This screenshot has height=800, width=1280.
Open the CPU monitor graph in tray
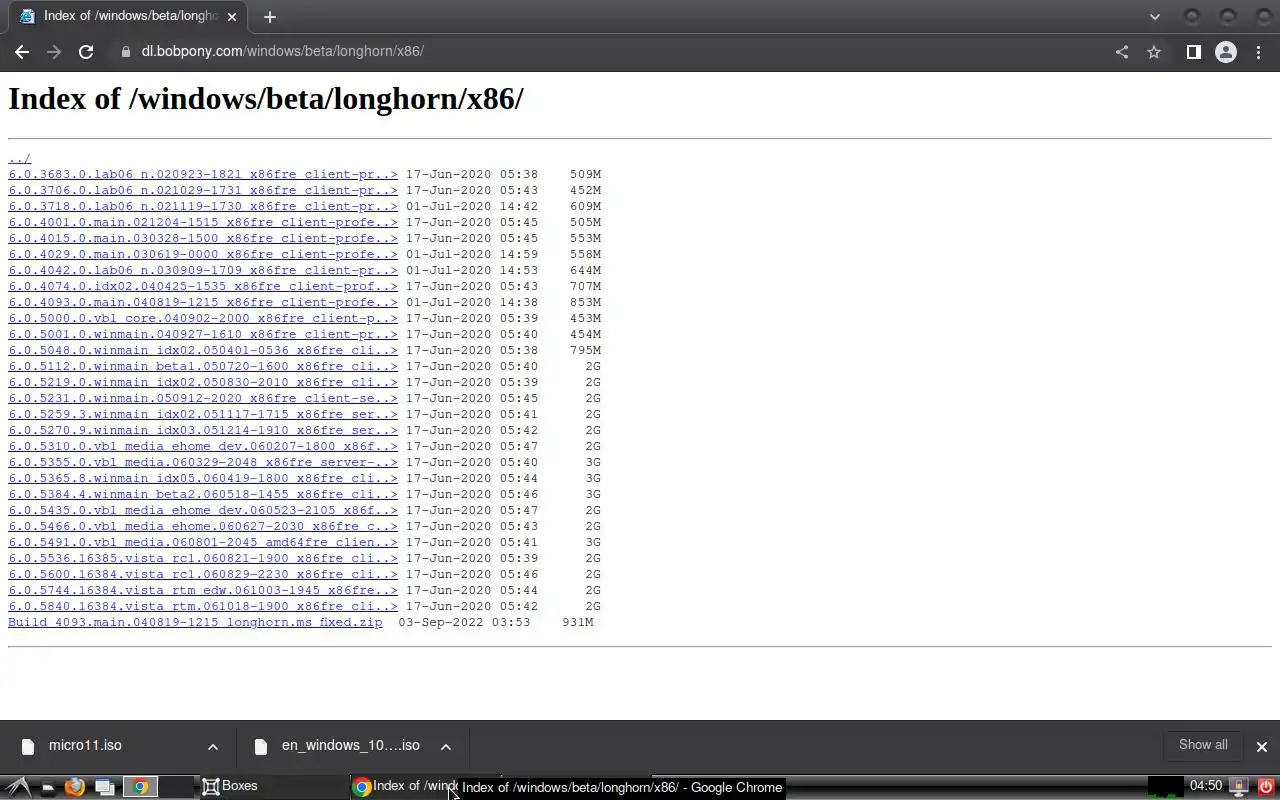point(1166,787)
